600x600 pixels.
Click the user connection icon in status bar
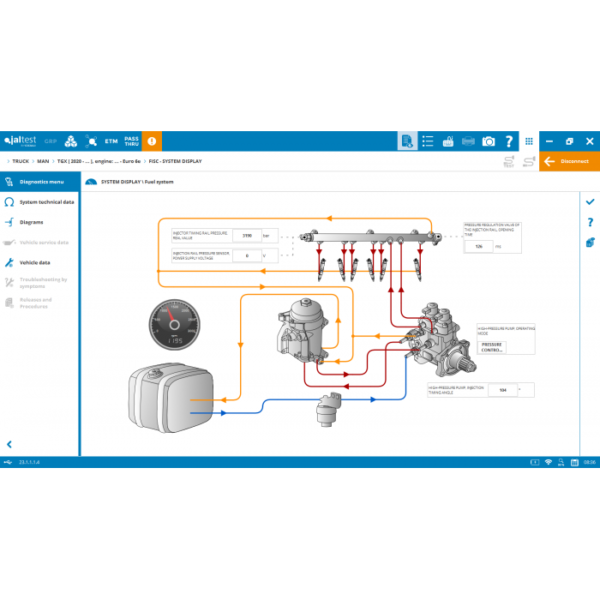(561, 462)
